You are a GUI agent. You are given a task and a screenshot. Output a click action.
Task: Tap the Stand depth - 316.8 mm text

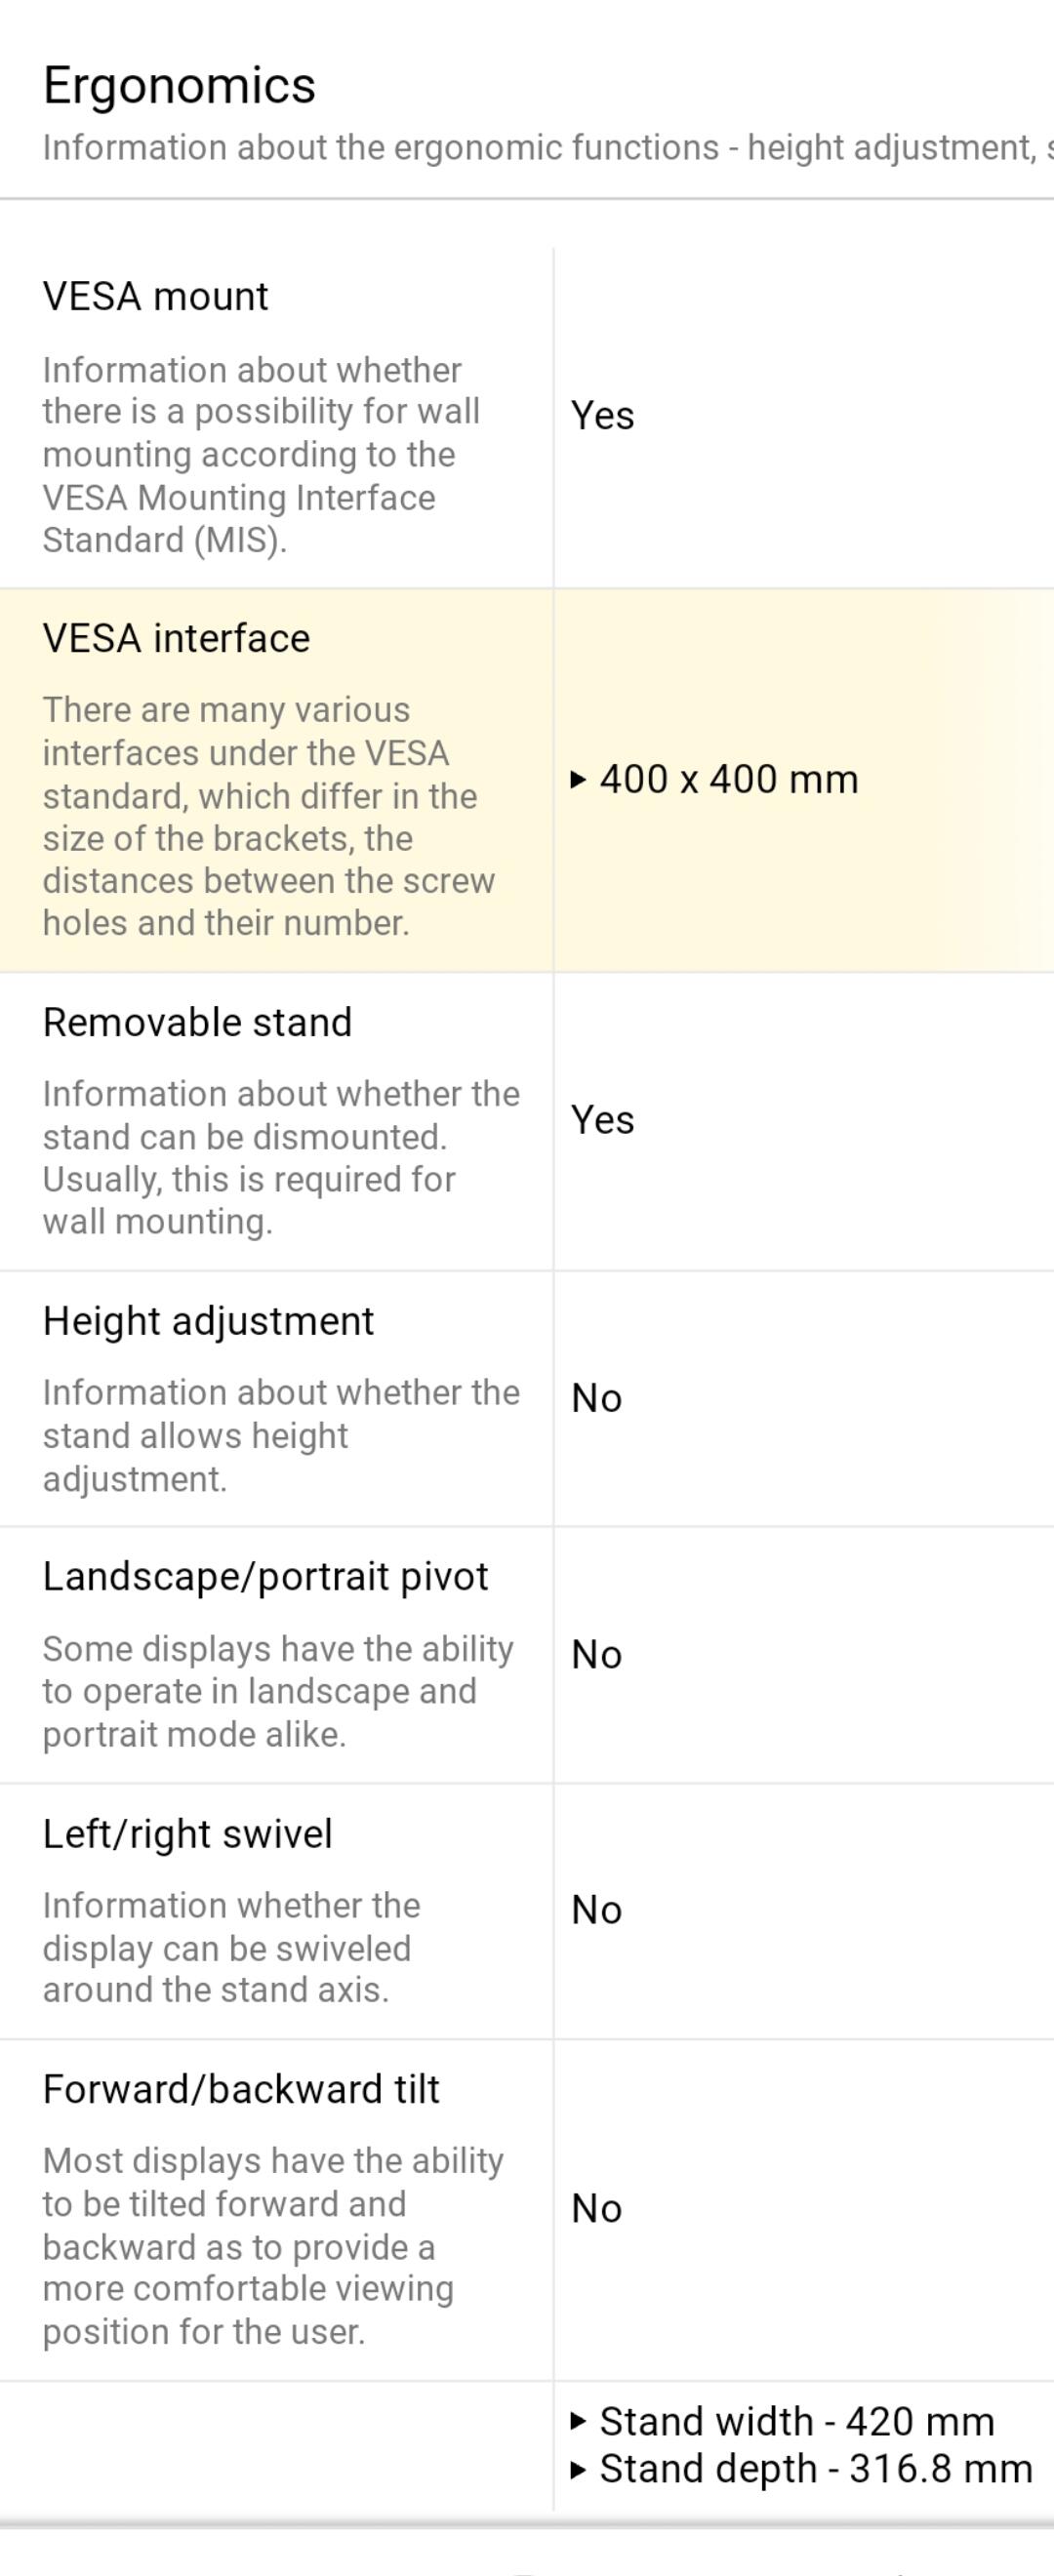click(815, 2469)
